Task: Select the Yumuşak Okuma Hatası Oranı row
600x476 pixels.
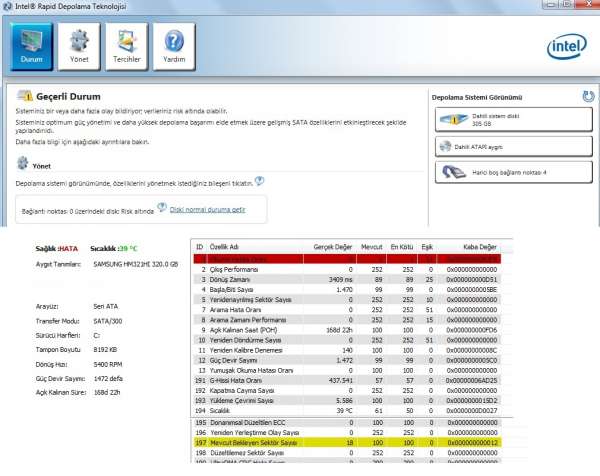Action: [x=347, y=370]
